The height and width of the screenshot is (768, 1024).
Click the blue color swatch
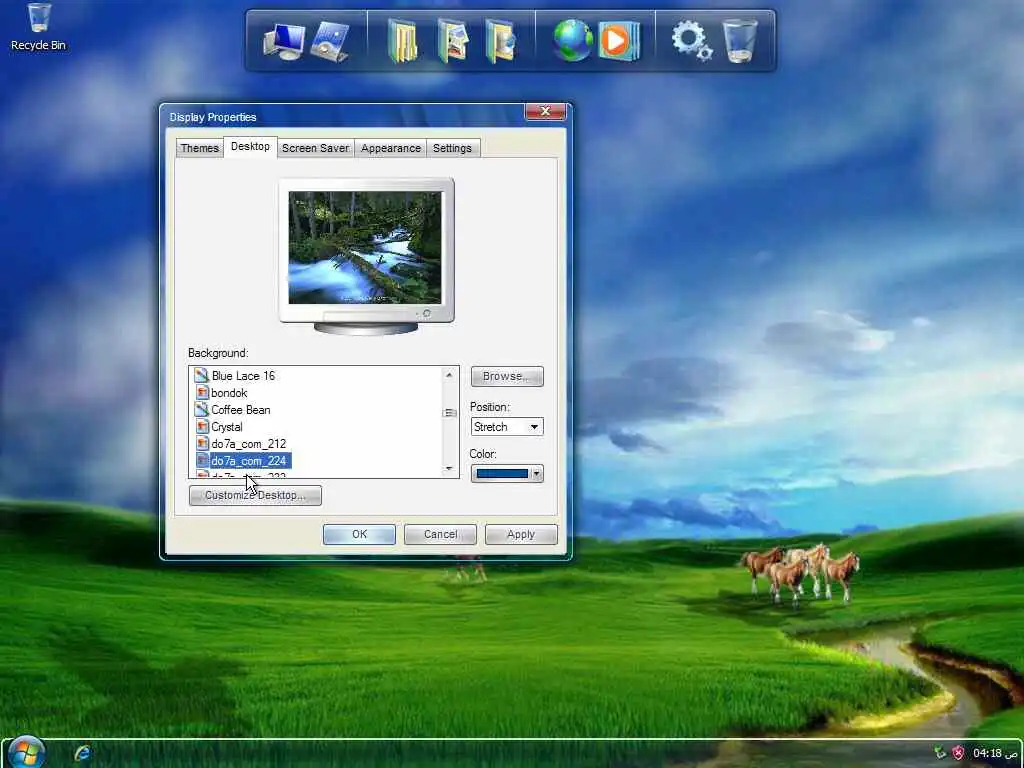click(x=502, y=473)
